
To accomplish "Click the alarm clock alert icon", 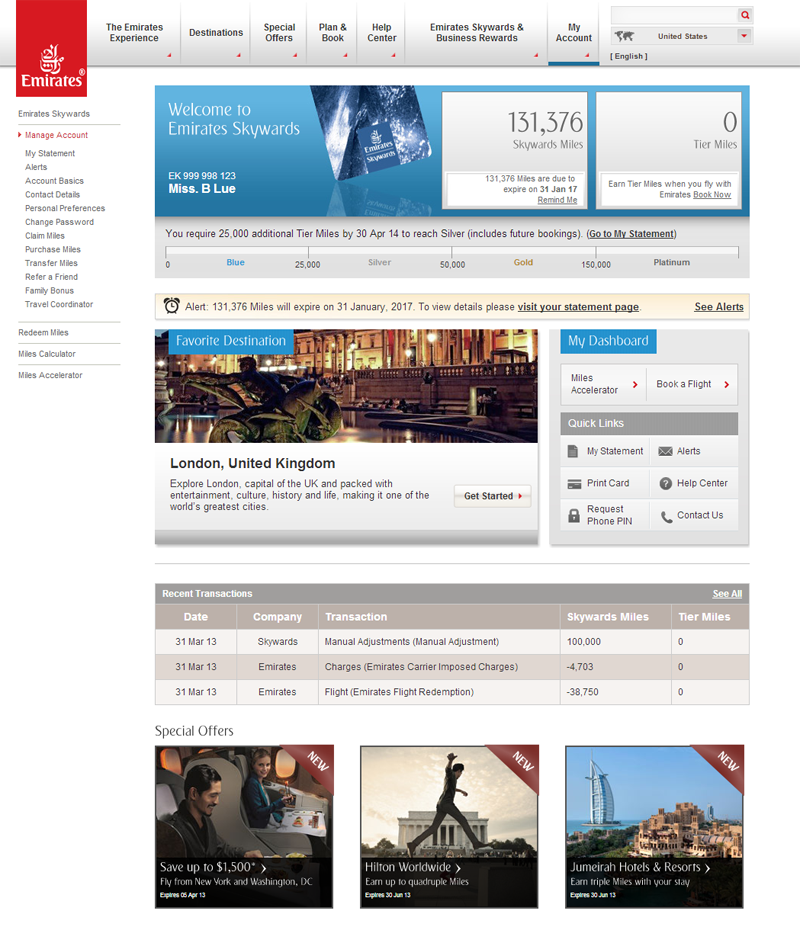I will click(x=172, y=305).
